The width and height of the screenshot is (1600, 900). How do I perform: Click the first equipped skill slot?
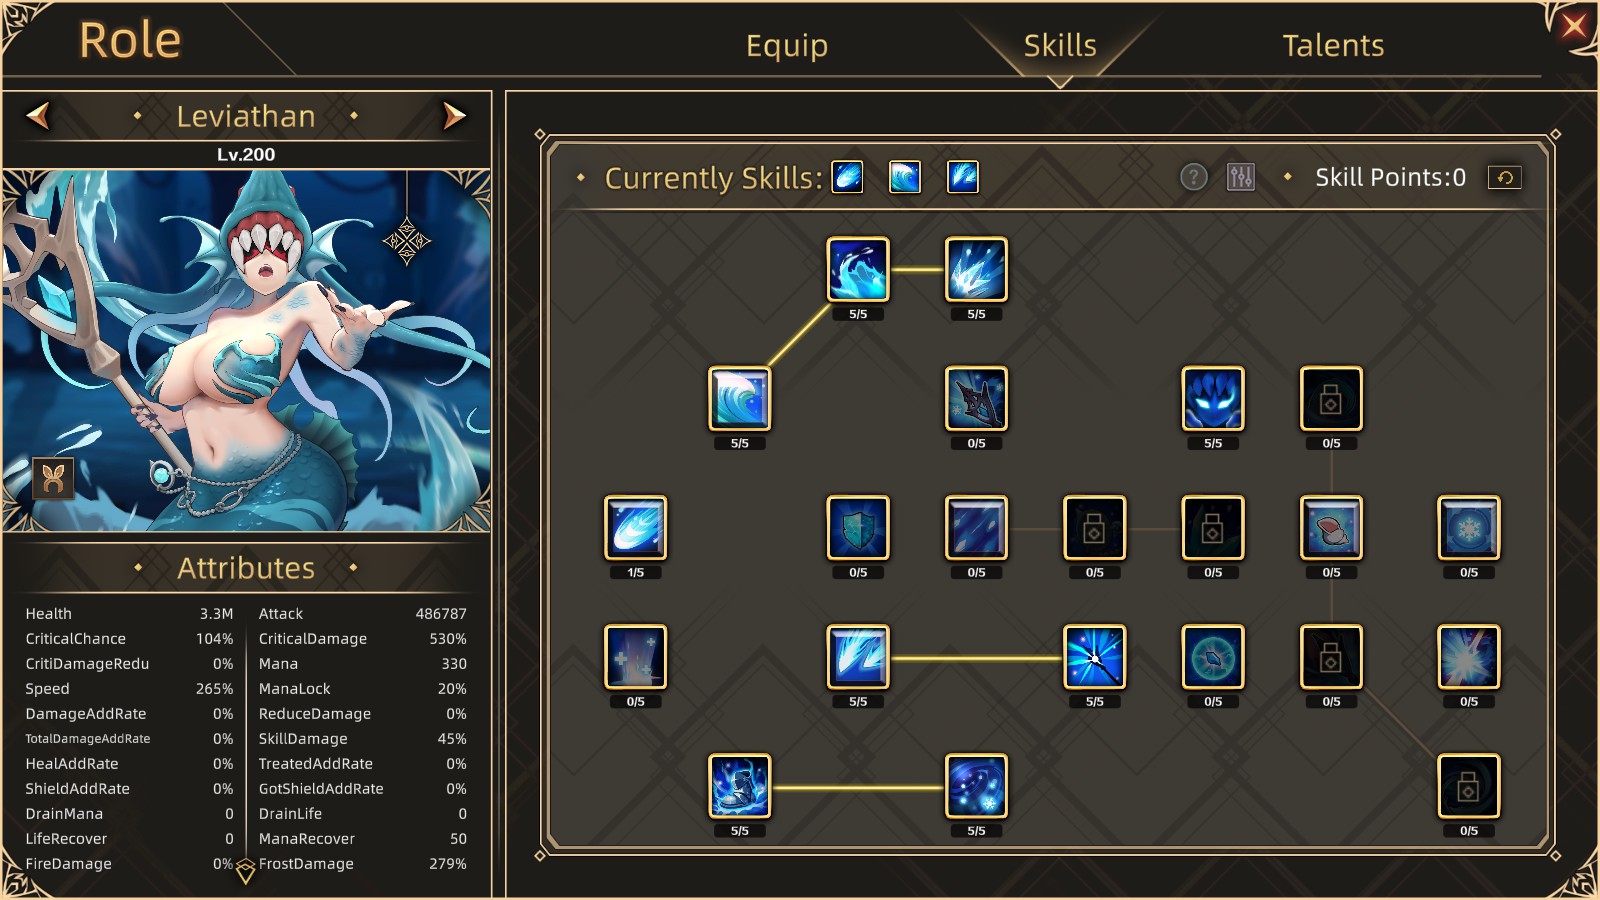pyautogui.click(x=848, y=177)
